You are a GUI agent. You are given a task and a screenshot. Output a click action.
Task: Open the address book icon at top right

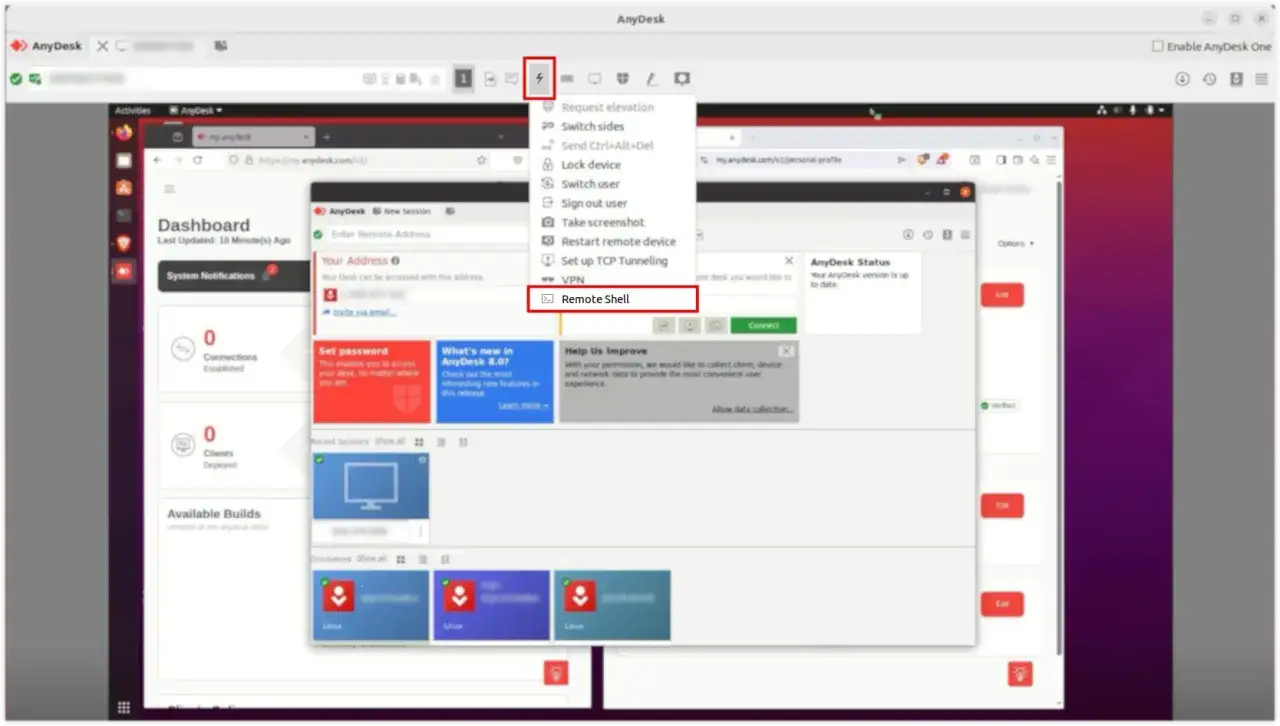pyautogui.click(x=1236, y=79)
